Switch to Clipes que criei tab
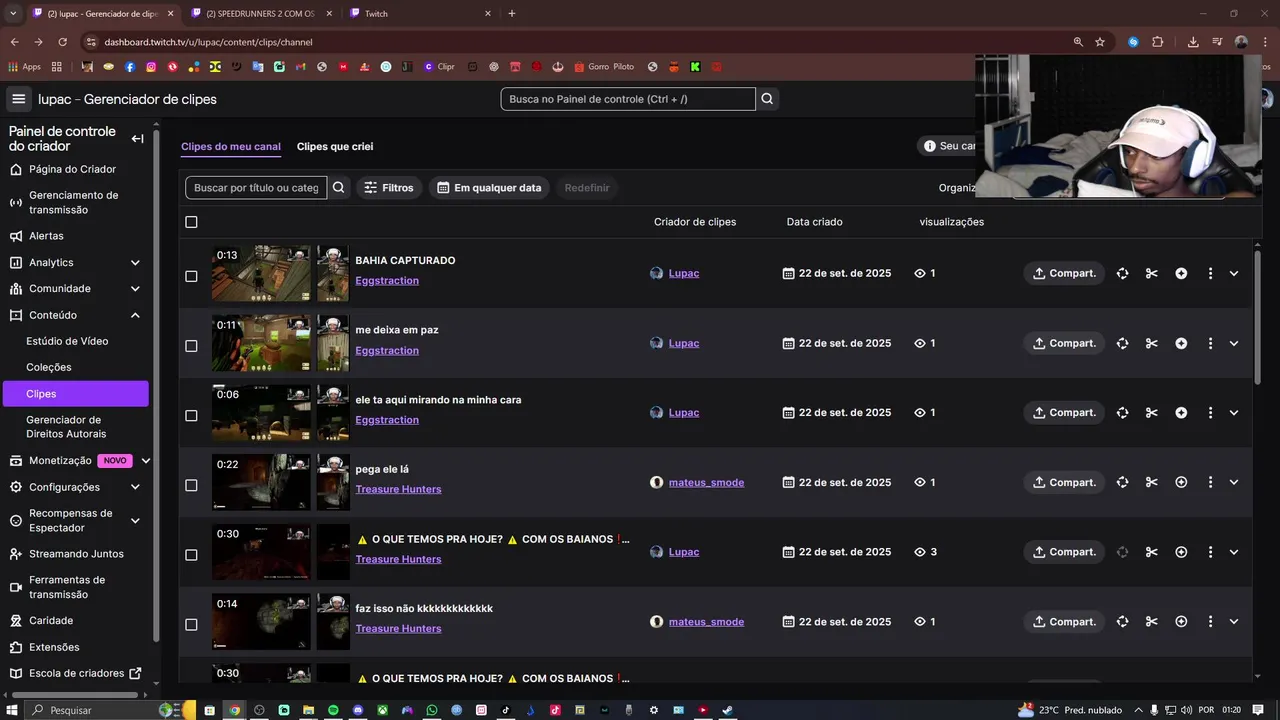1280x720 pixels. tap(335, 146)
